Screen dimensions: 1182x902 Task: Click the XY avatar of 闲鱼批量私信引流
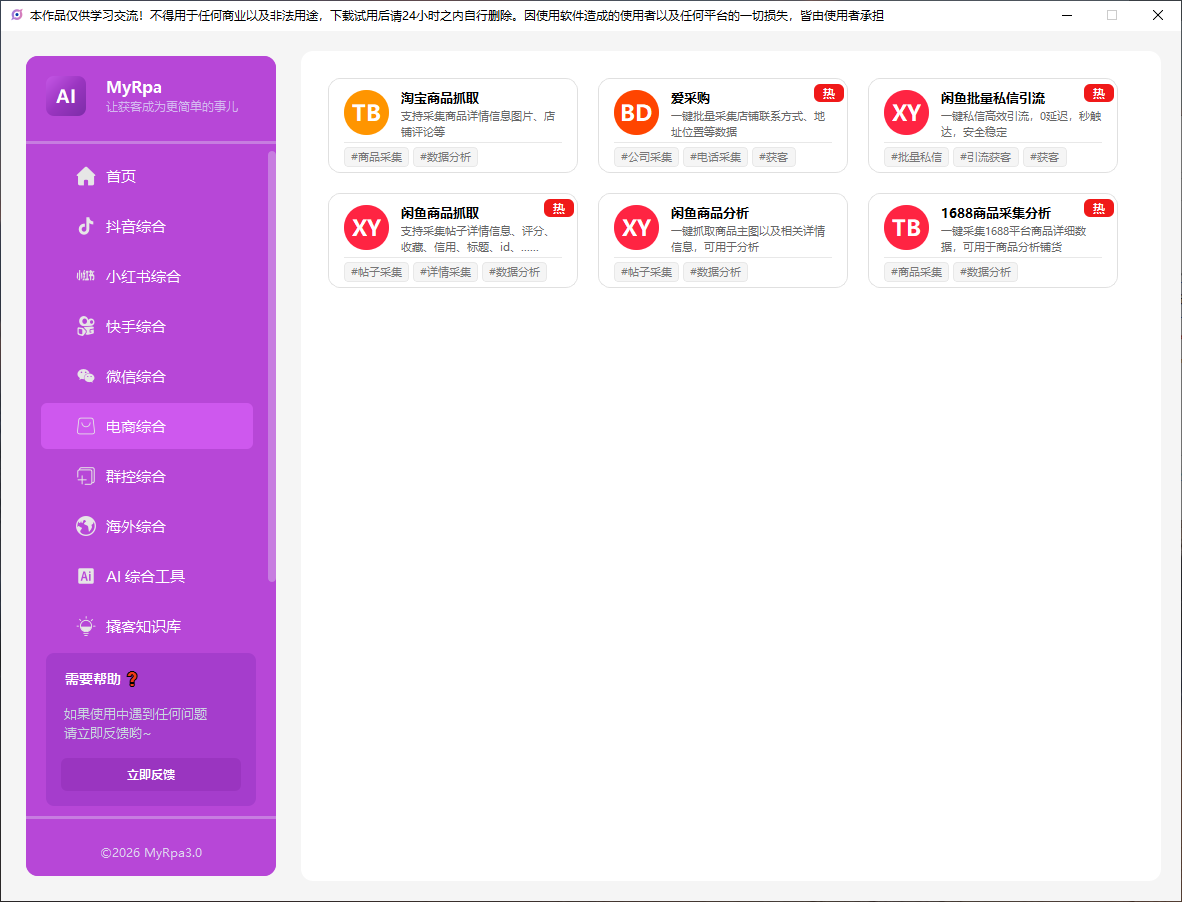click(906, 112)
